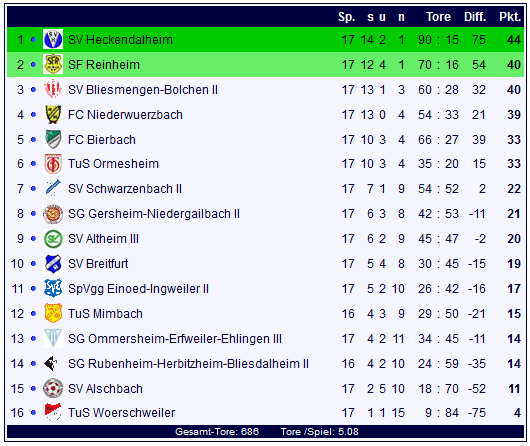Click the SV Heckendalheim club crest
Viewport: 530px width, 446px height.
[53, 40]
